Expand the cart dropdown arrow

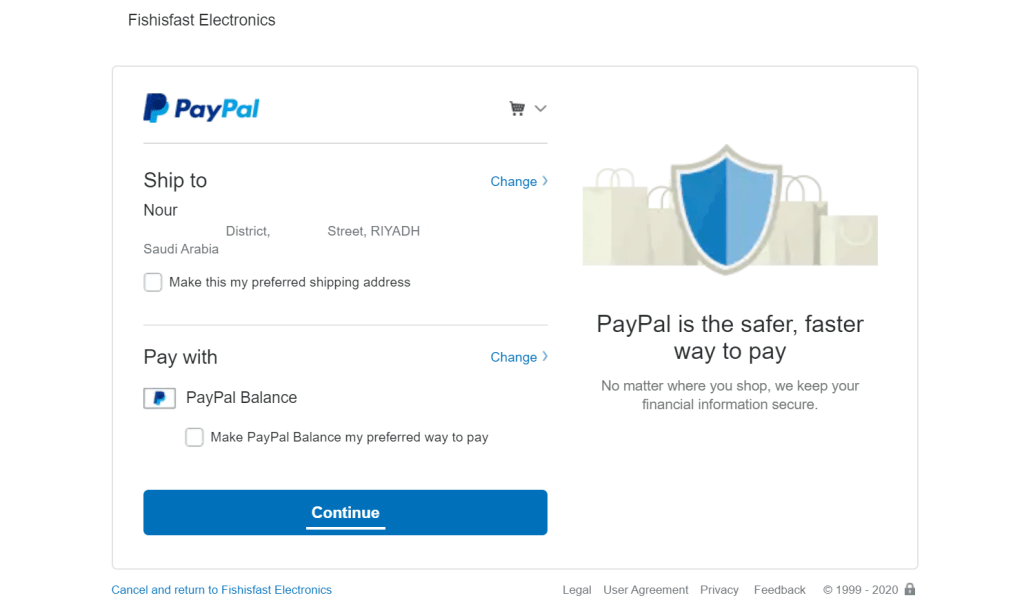541,108
